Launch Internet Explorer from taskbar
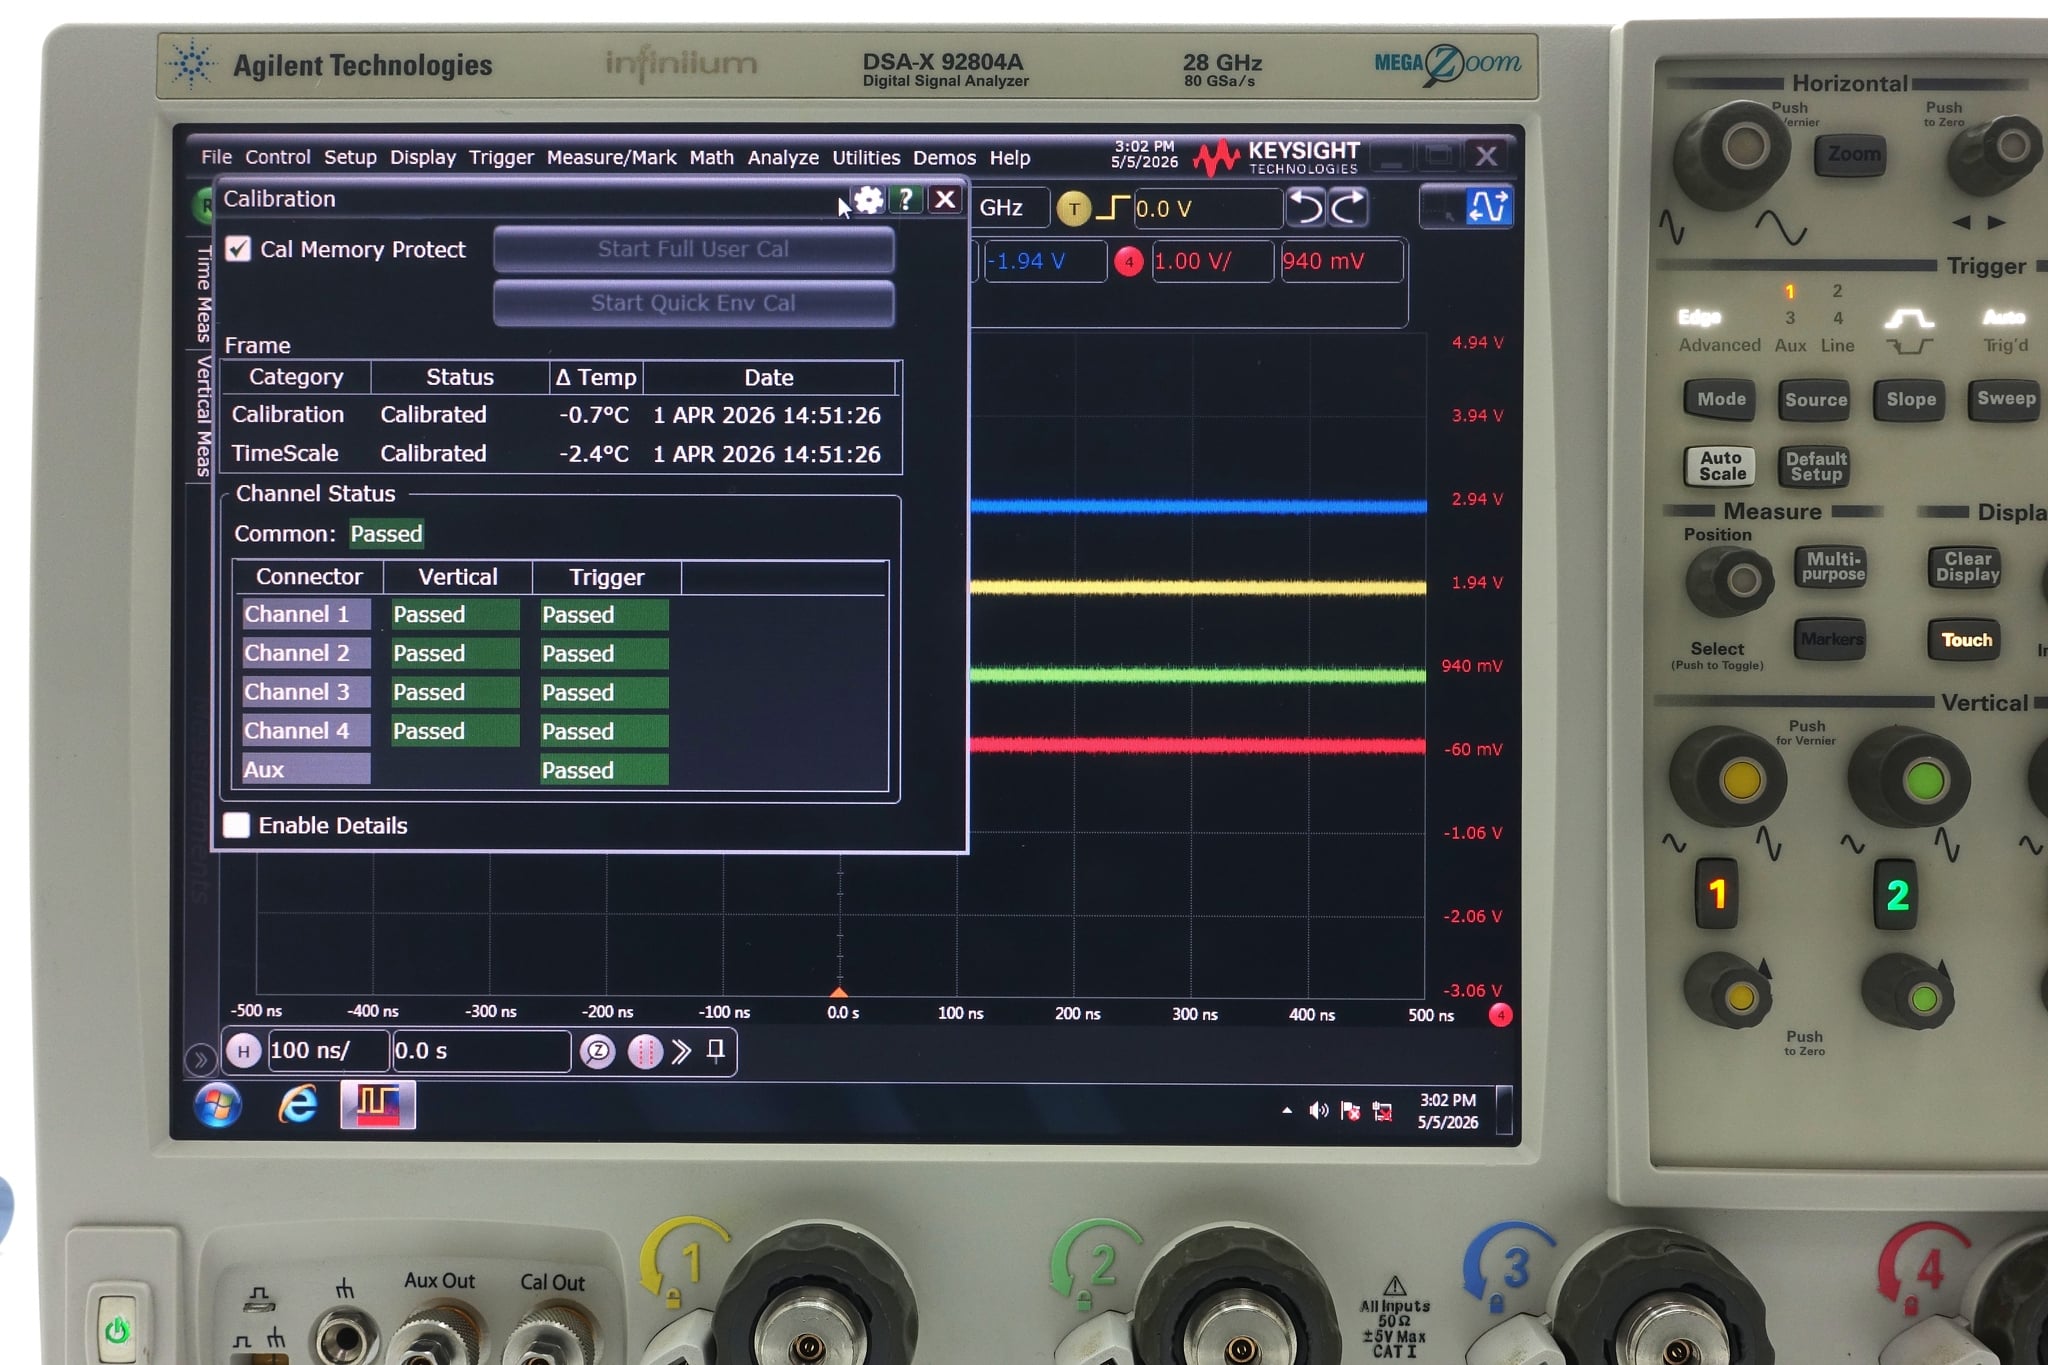 tap(298, 1105)
